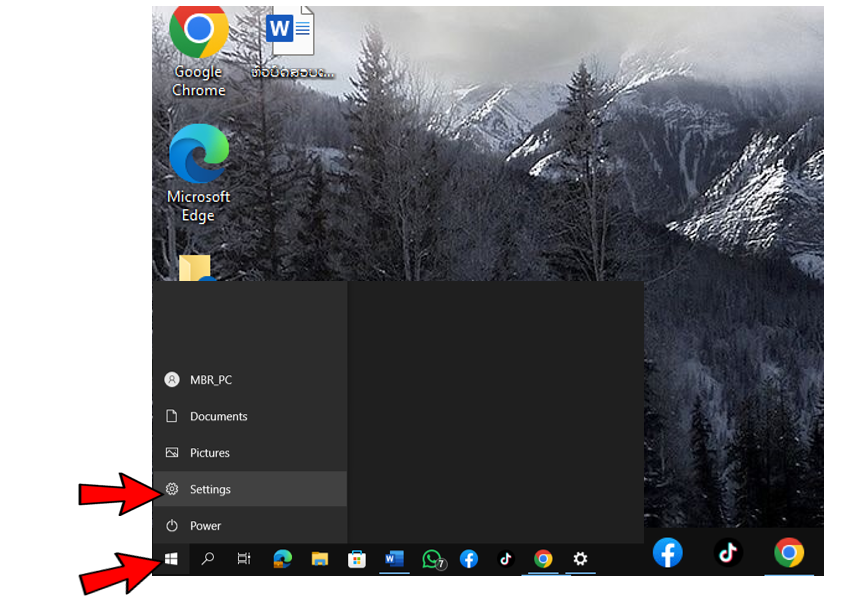The width and height of the screenshot is (846, 596).
Task: Switch to Word on the taskbar
Action: coord(394,559)
